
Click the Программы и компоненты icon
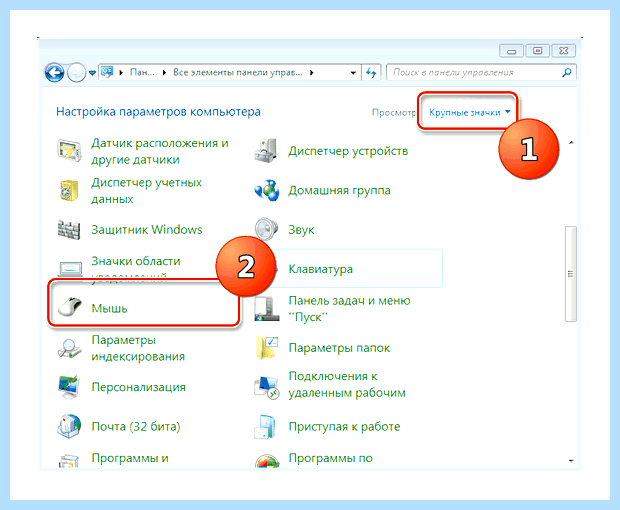(68, 461)
